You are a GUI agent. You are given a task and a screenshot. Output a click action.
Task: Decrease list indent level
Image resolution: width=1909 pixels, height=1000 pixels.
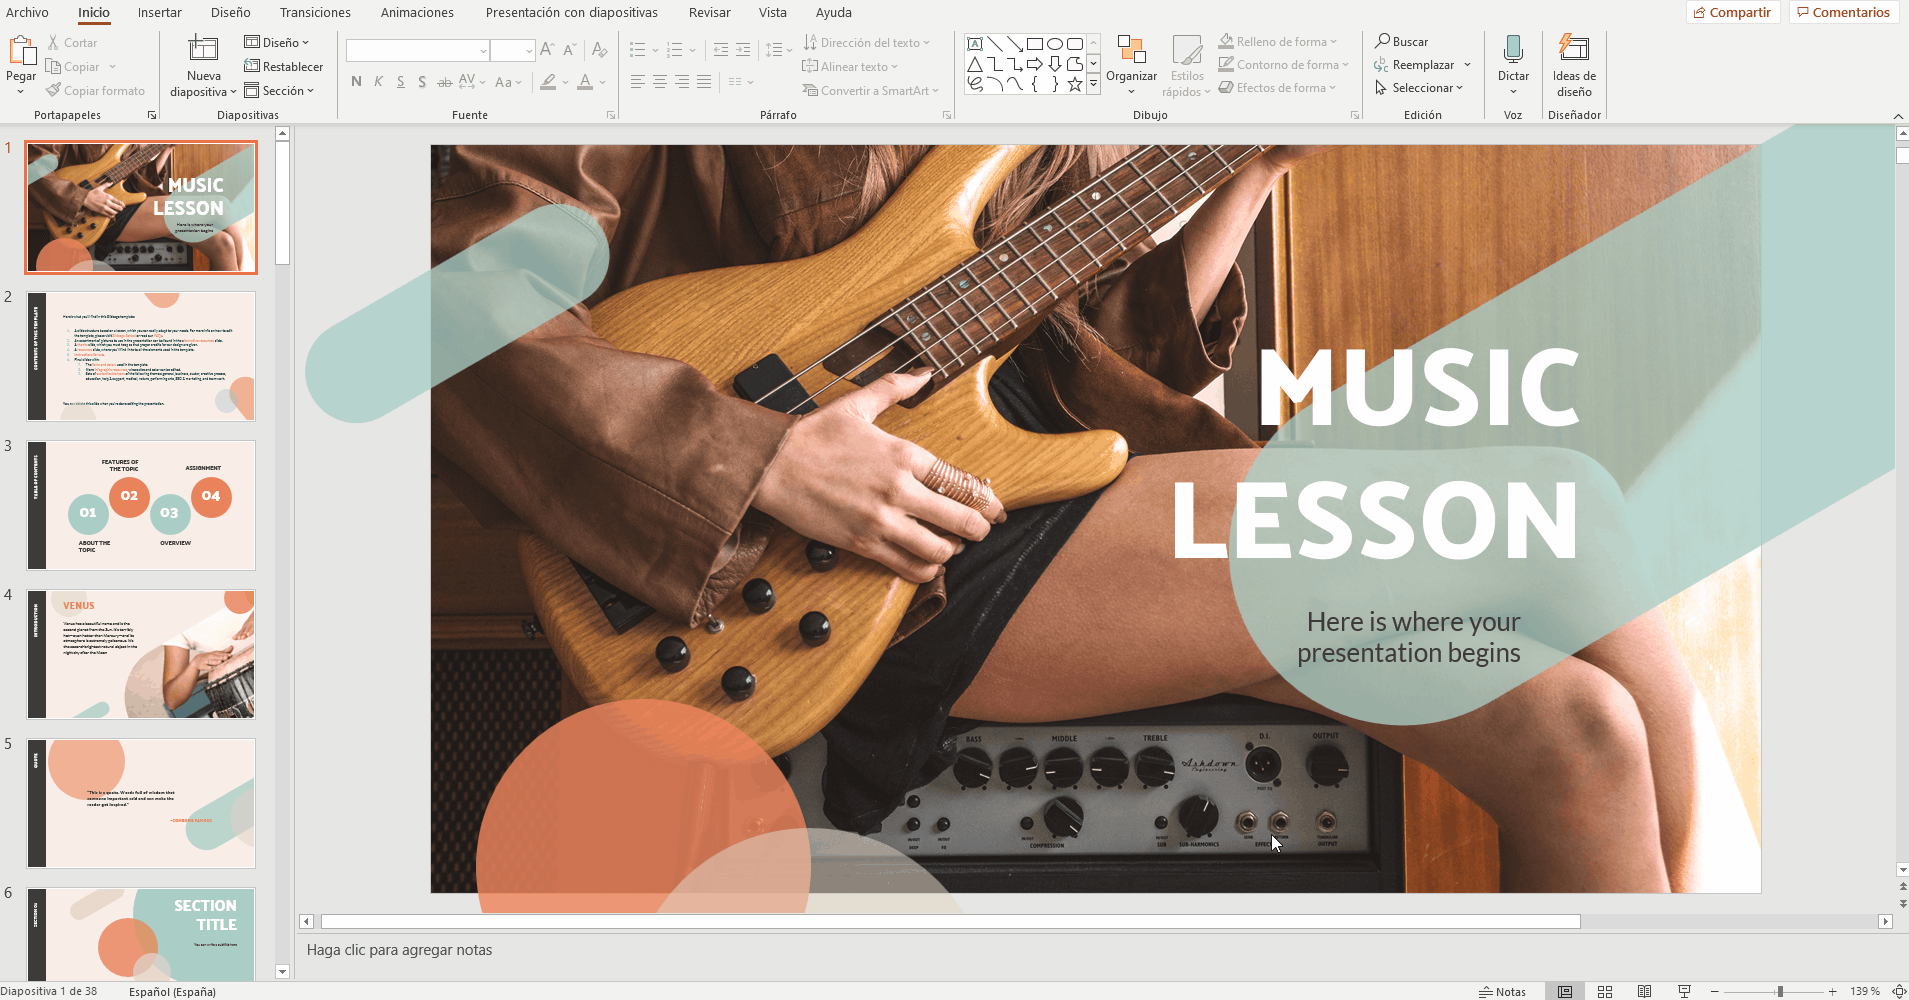point(721,50)
